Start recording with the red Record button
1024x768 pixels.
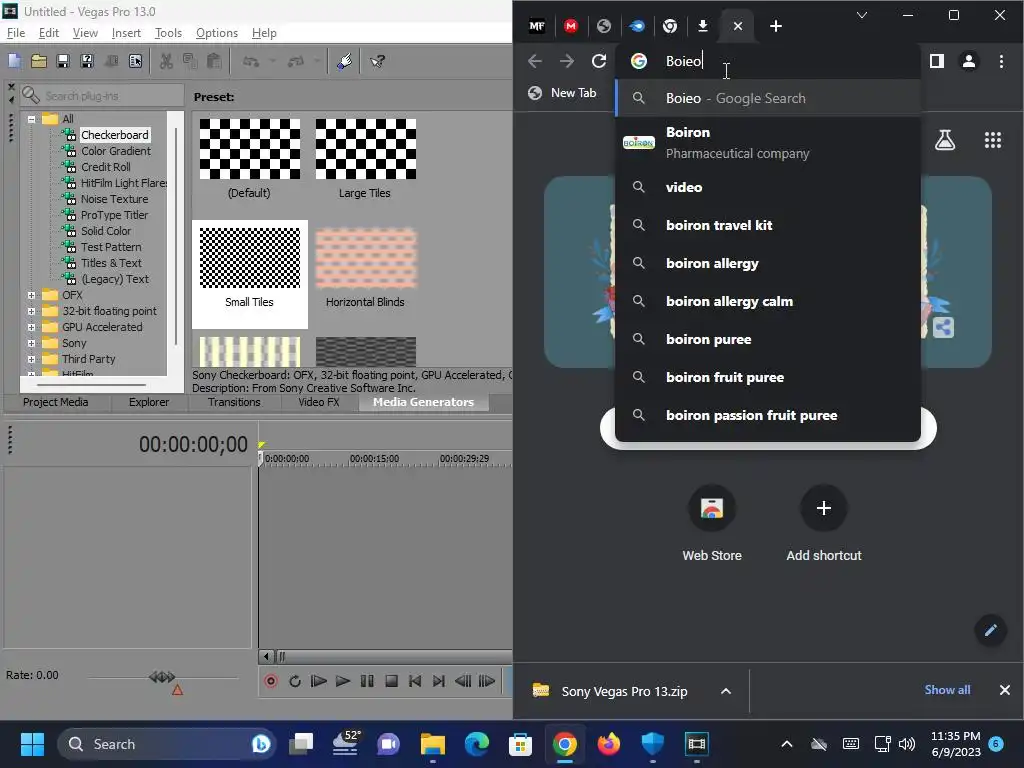point(271,681)
